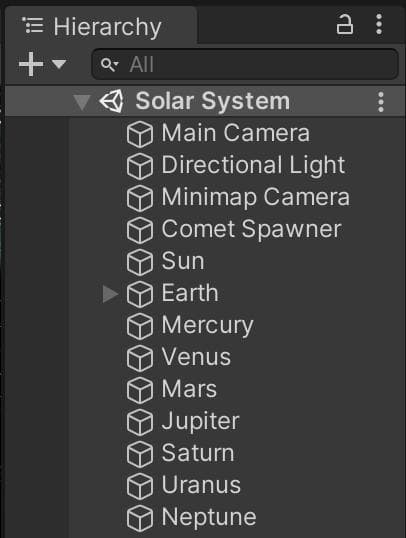Click the cube icon beside Minimap Camera

click(140, 198)
